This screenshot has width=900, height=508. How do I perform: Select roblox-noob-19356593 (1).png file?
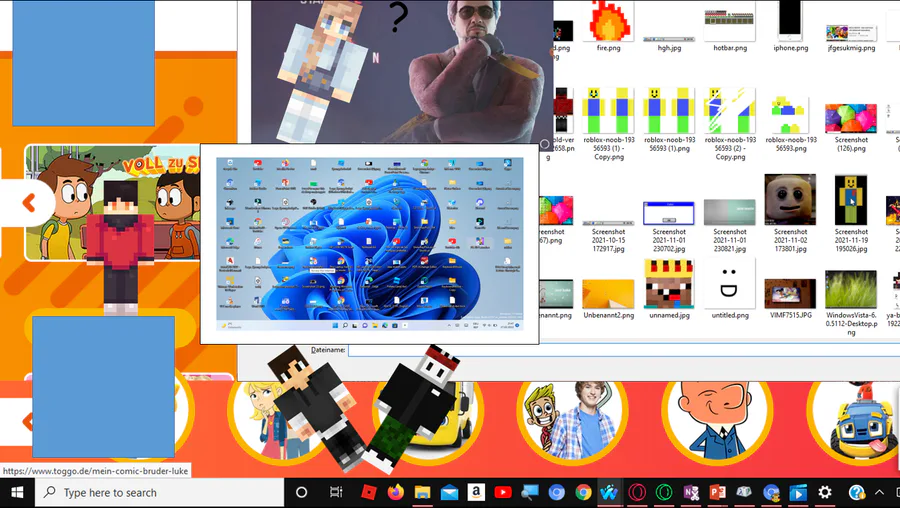point(669,119)
